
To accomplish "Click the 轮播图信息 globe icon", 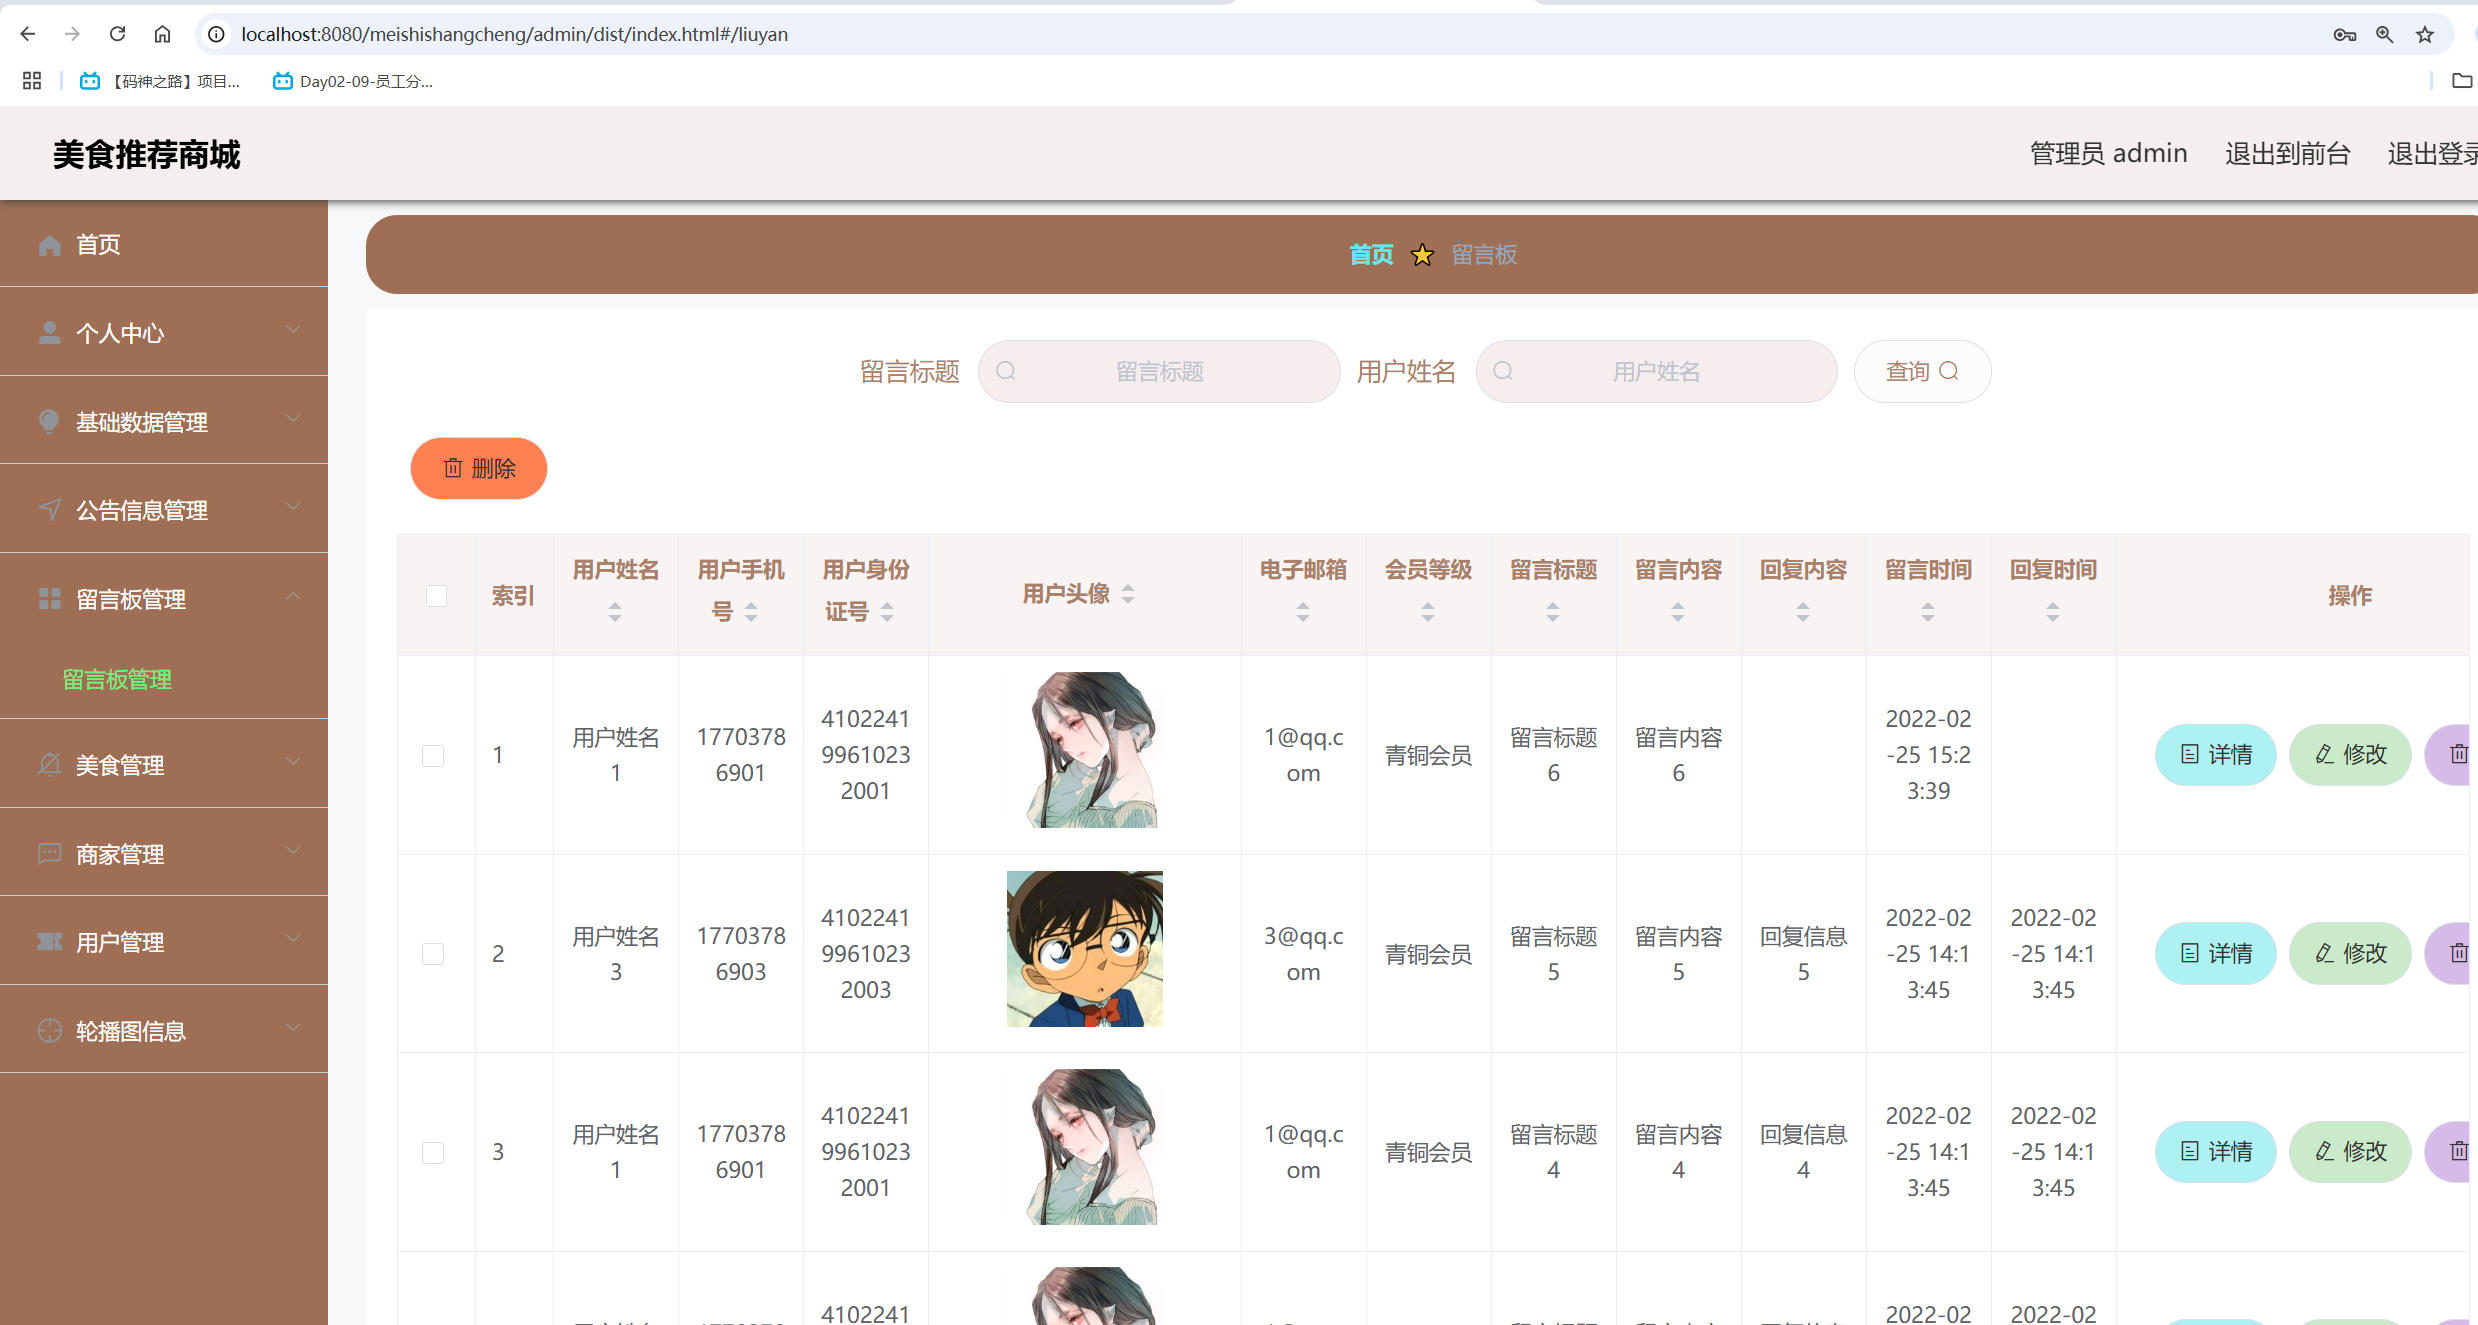I will pyautogui.click(x=49, y=1030).
